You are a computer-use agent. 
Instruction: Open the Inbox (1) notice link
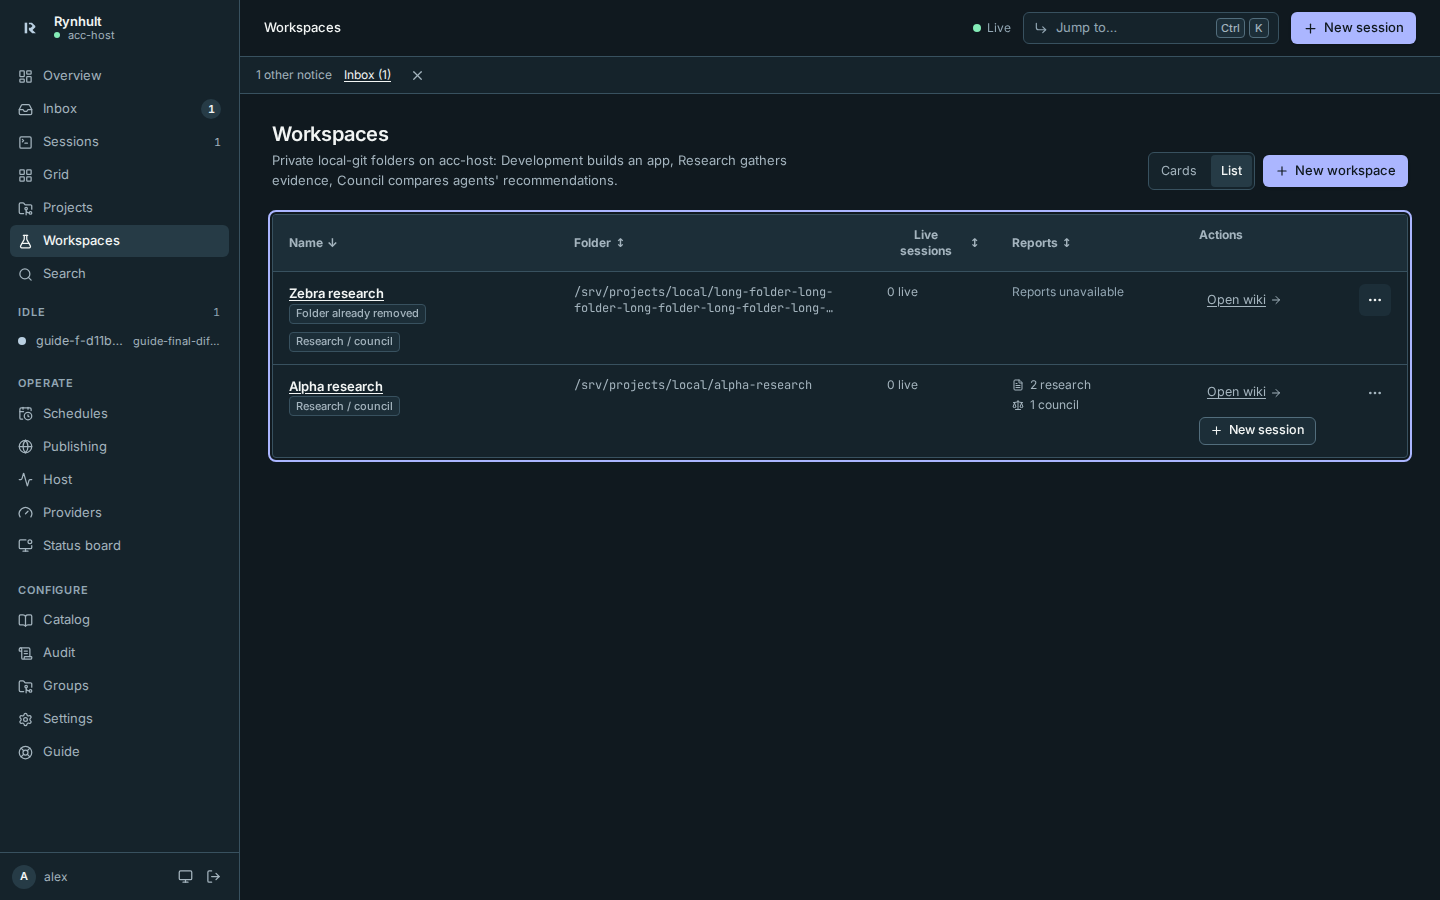coord(367,75)
